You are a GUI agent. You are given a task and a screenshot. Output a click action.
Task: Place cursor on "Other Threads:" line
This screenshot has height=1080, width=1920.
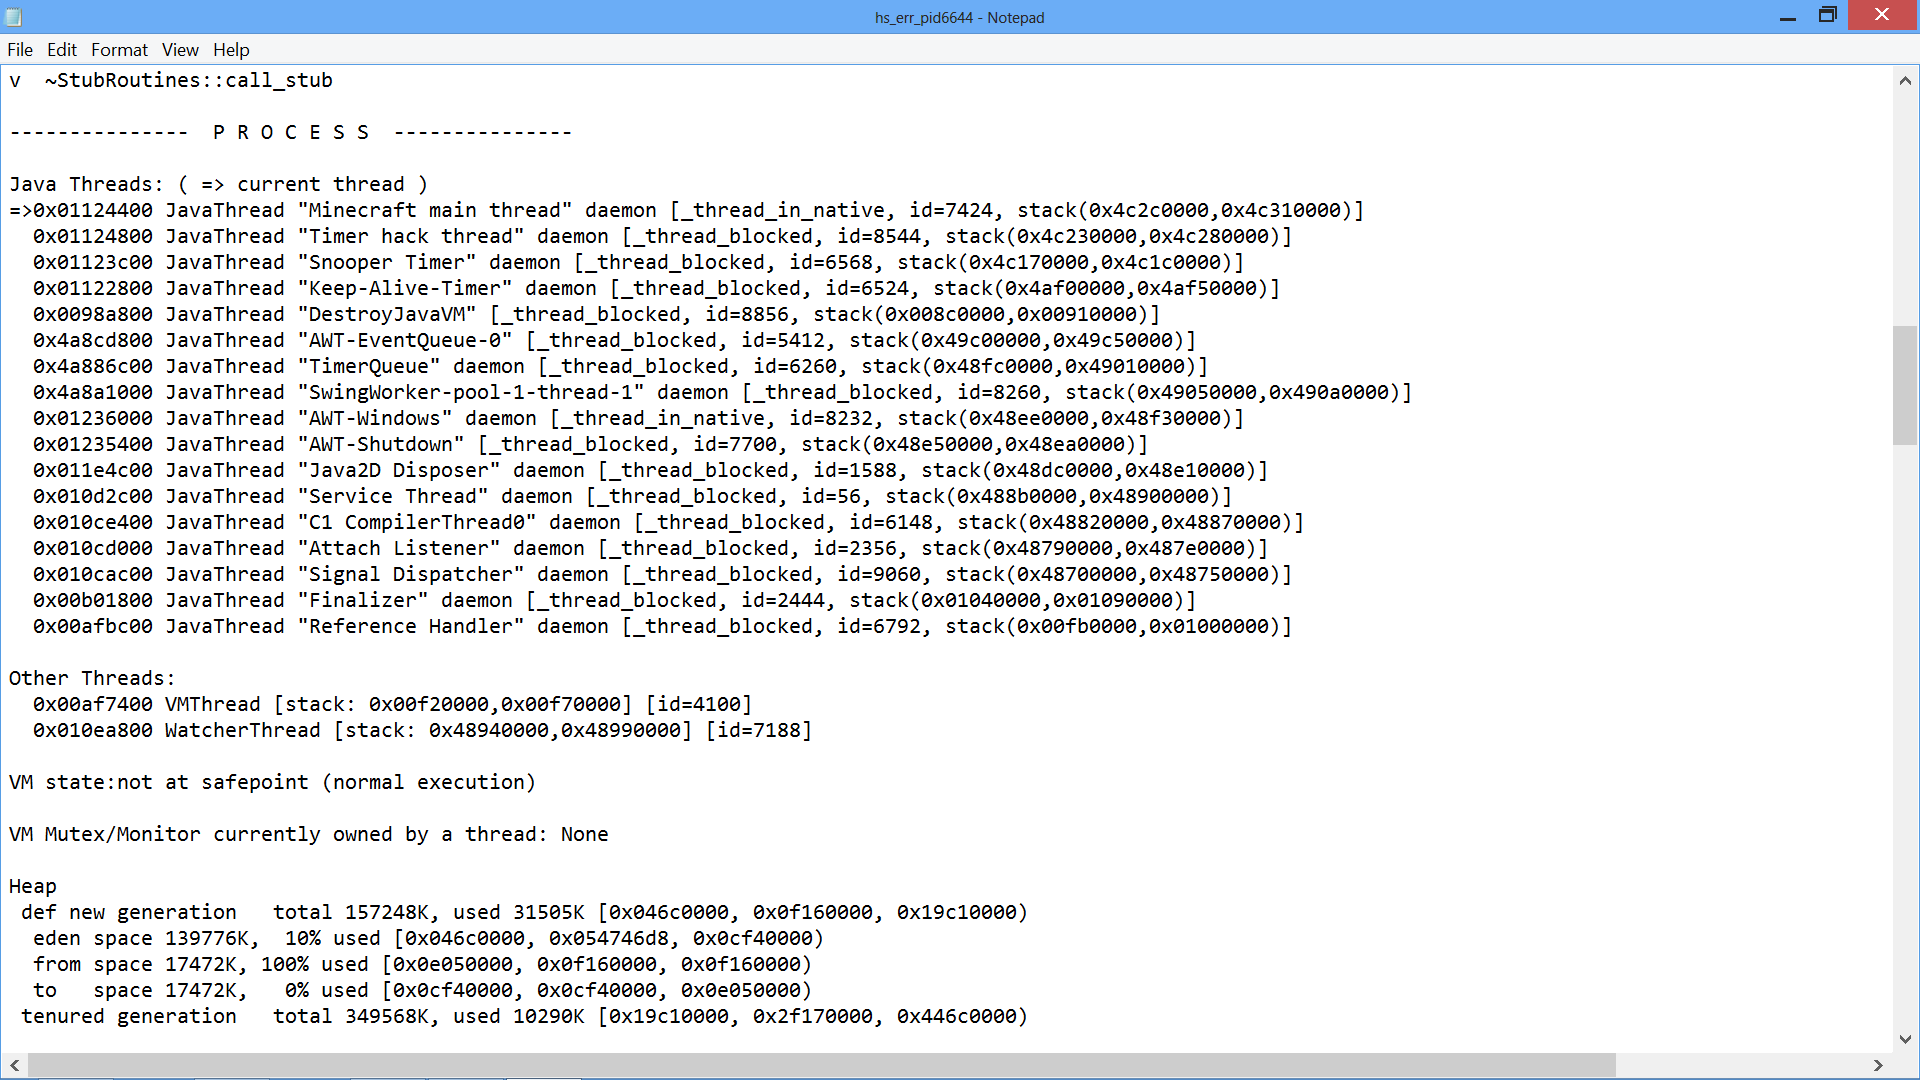tap(92, 679)
